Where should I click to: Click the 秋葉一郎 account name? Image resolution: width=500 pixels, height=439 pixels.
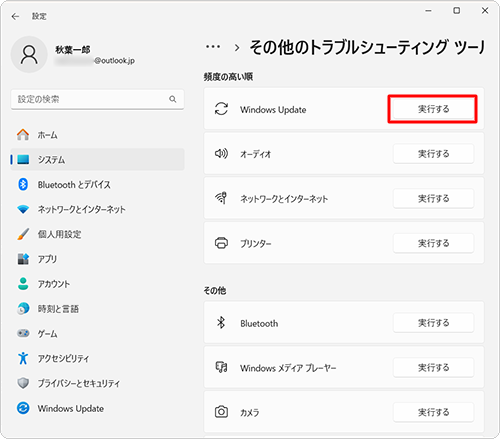(73, 50)
